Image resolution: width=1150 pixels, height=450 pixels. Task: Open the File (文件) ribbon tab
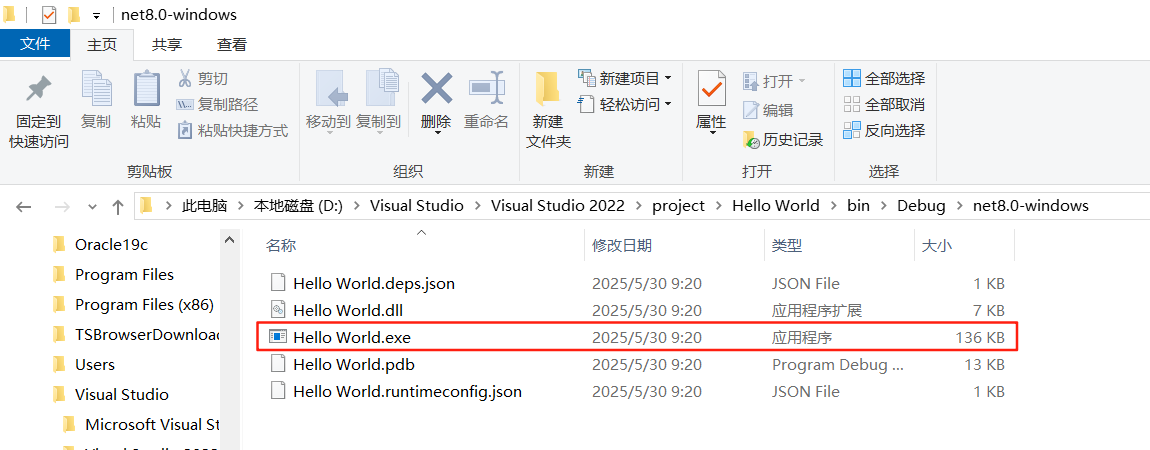34,45
